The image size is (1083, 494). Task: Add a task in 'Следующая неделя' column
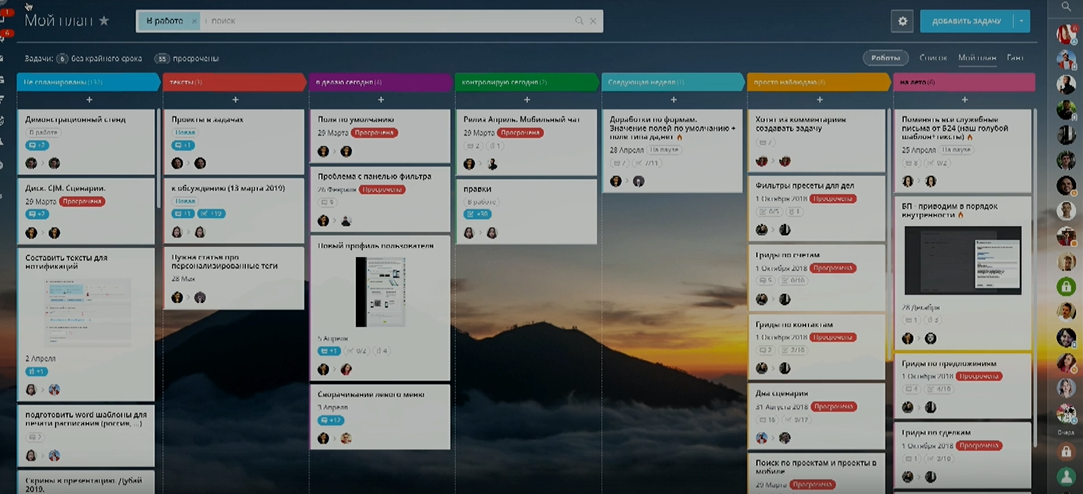click(673, 100)
